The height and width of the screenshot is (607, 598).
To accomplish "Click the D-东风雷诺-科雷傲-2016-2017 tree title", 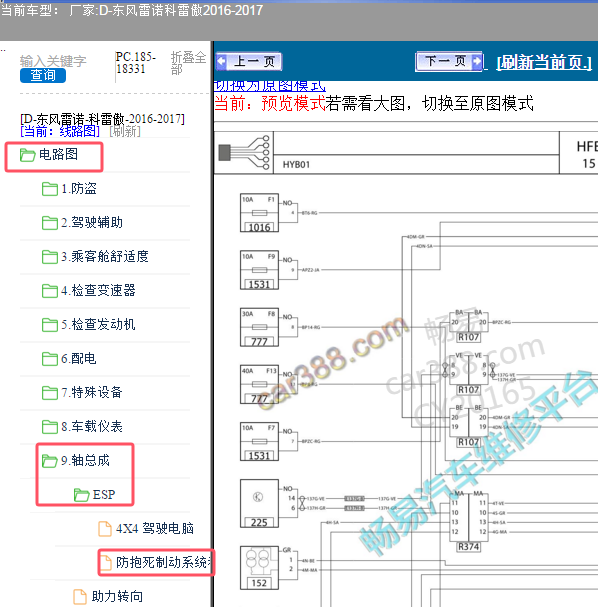I will coord(103,118).
